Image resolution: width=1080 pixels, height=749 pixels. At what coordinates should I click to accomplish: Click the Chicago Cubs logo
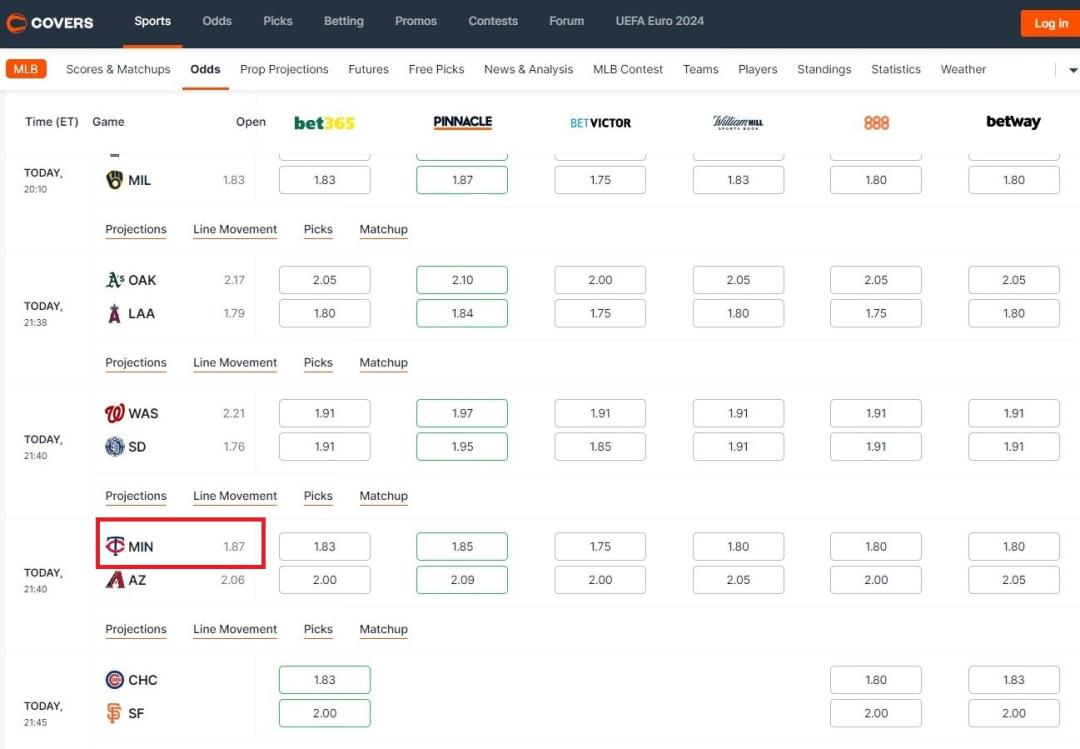click(114, 680)
